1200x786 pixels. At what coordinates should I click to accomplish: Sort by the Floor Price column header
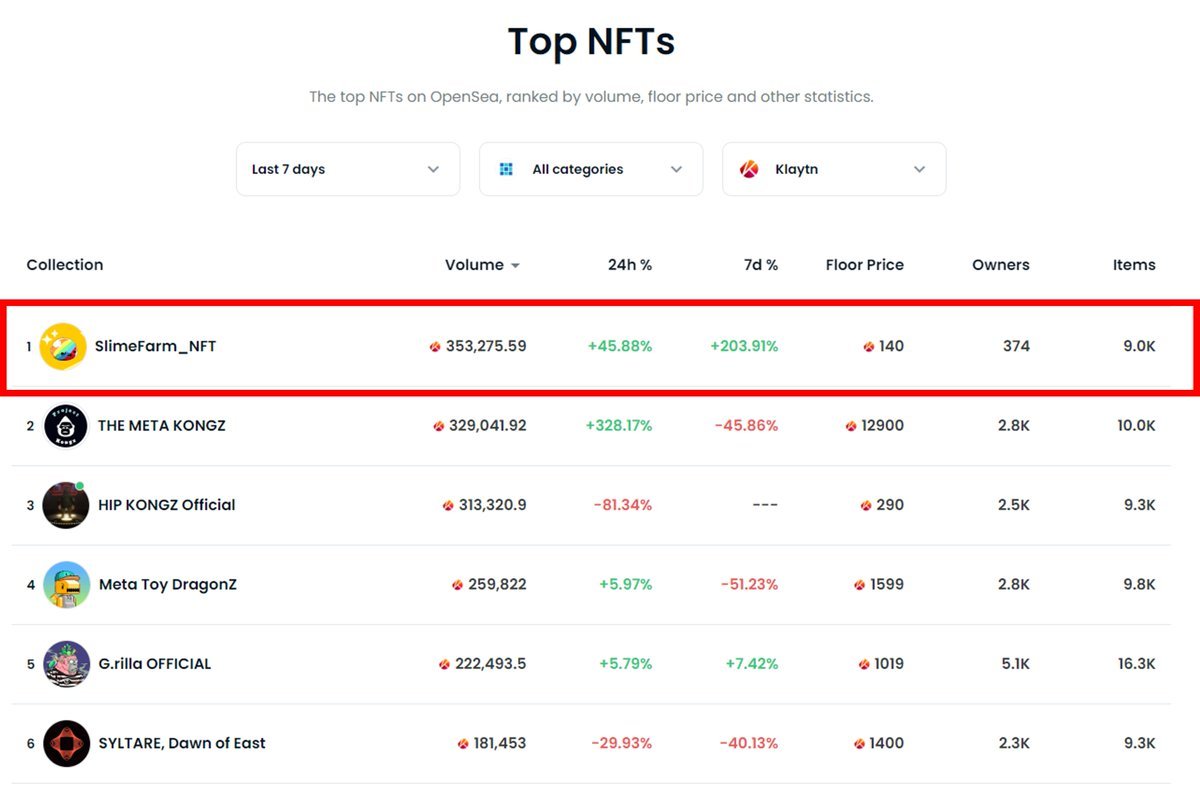coord(865,265)
